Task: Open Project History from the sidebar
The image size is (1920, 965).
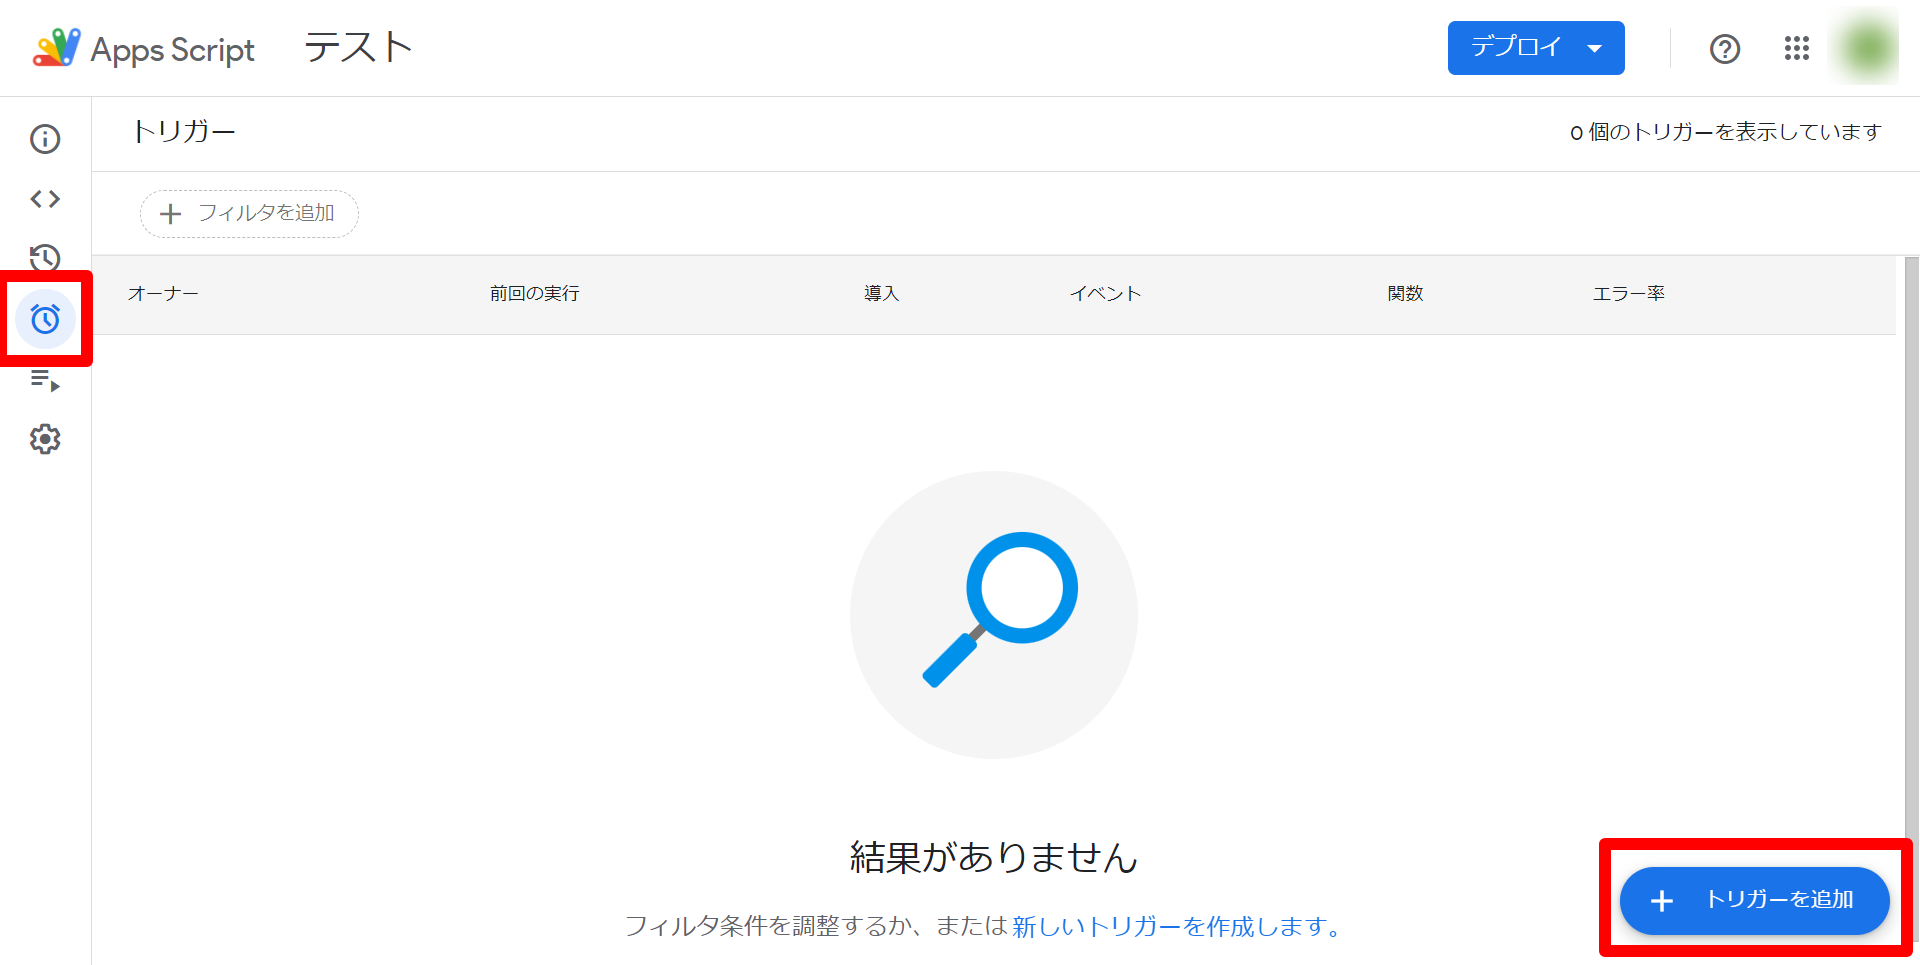Action: [x=44, y=258]
